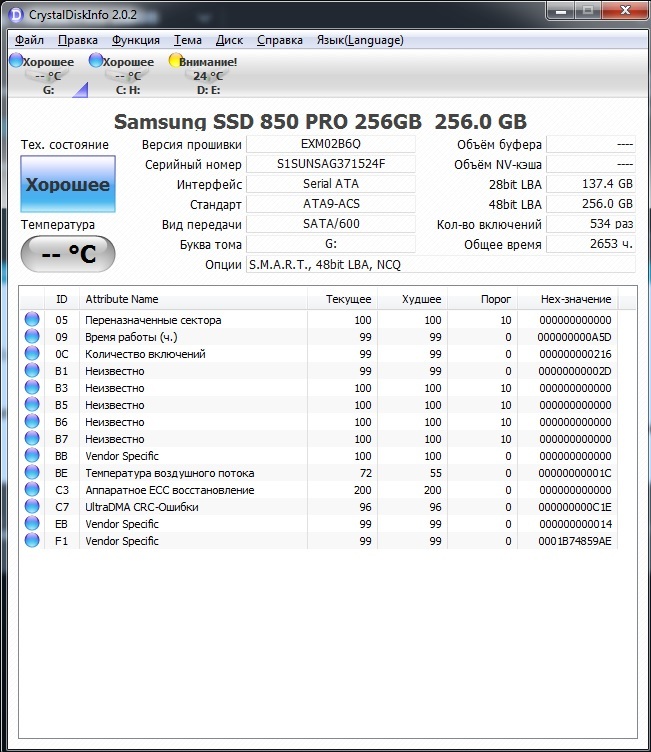Select the yellow Внимание! disk D: E: icon
The height and width of the screenshot is (752, 651).
click(x=176, y=60)
